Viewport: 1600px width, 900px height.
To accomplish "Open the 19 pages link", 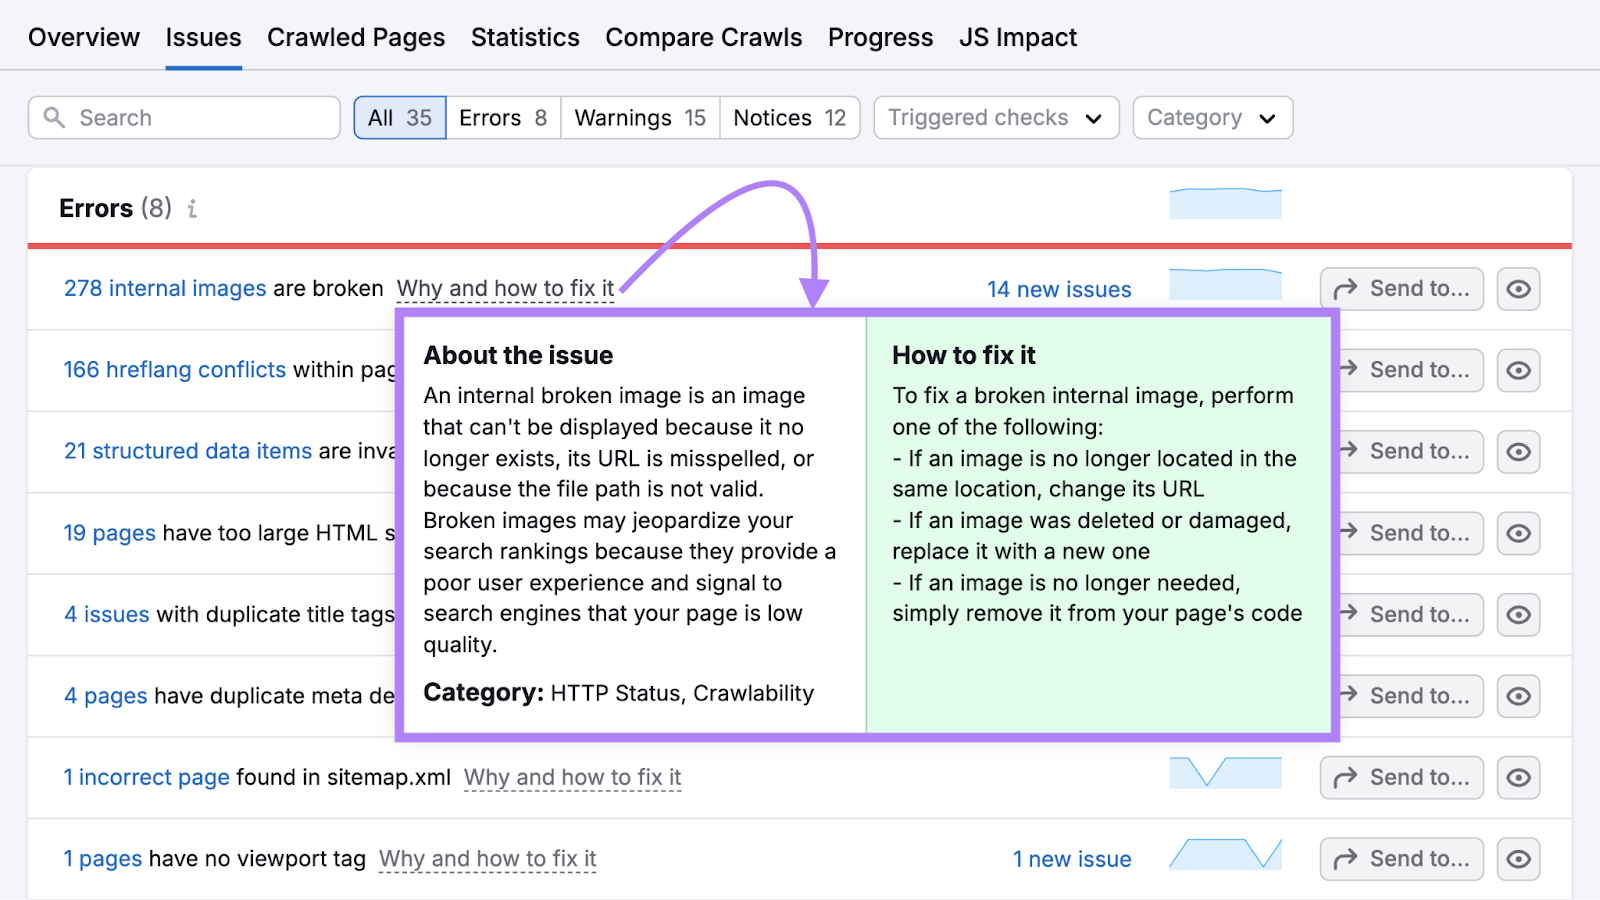I will click(110, 533).
